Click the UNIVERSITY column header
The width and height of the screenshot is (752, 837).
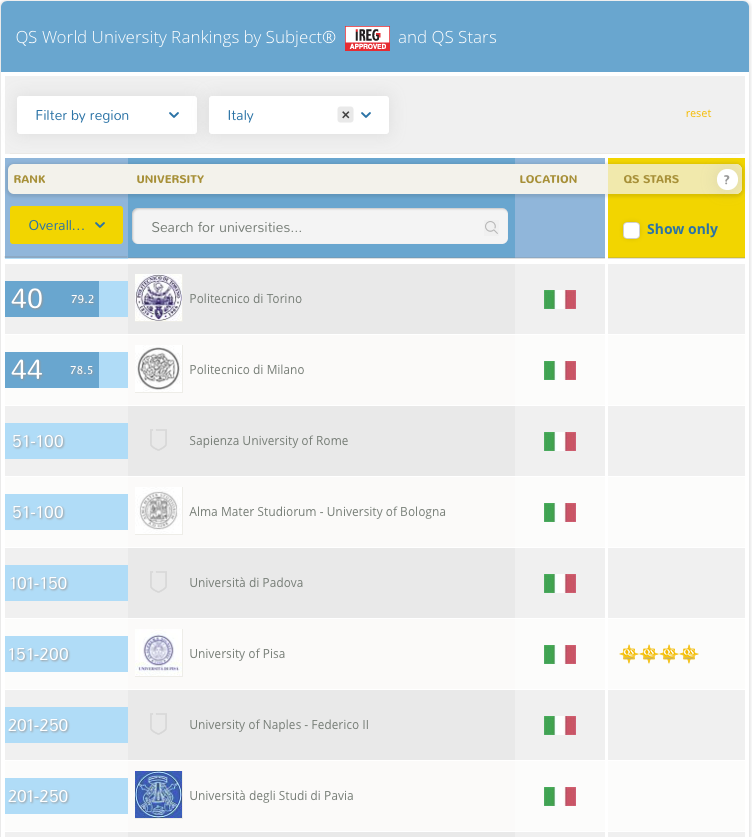pos(170,179)
